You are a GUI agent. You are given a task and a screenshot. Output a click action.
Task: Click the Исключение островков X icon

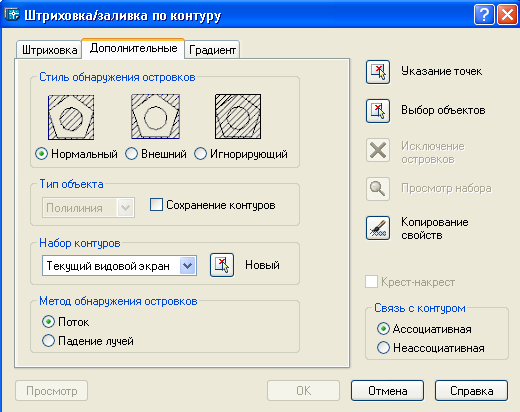[x=378, y=150]
